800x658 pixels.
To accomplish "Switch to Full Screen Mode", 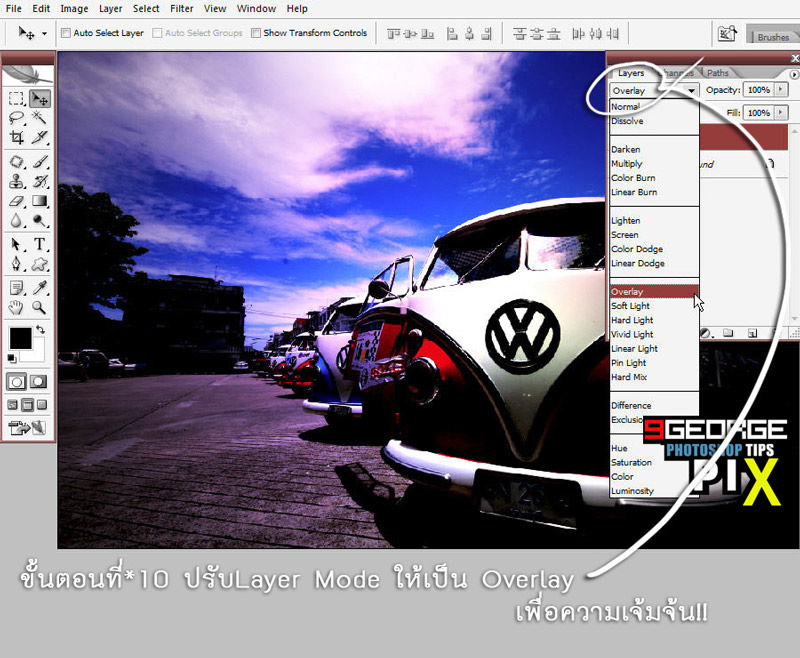I will [x=42, y=406].
